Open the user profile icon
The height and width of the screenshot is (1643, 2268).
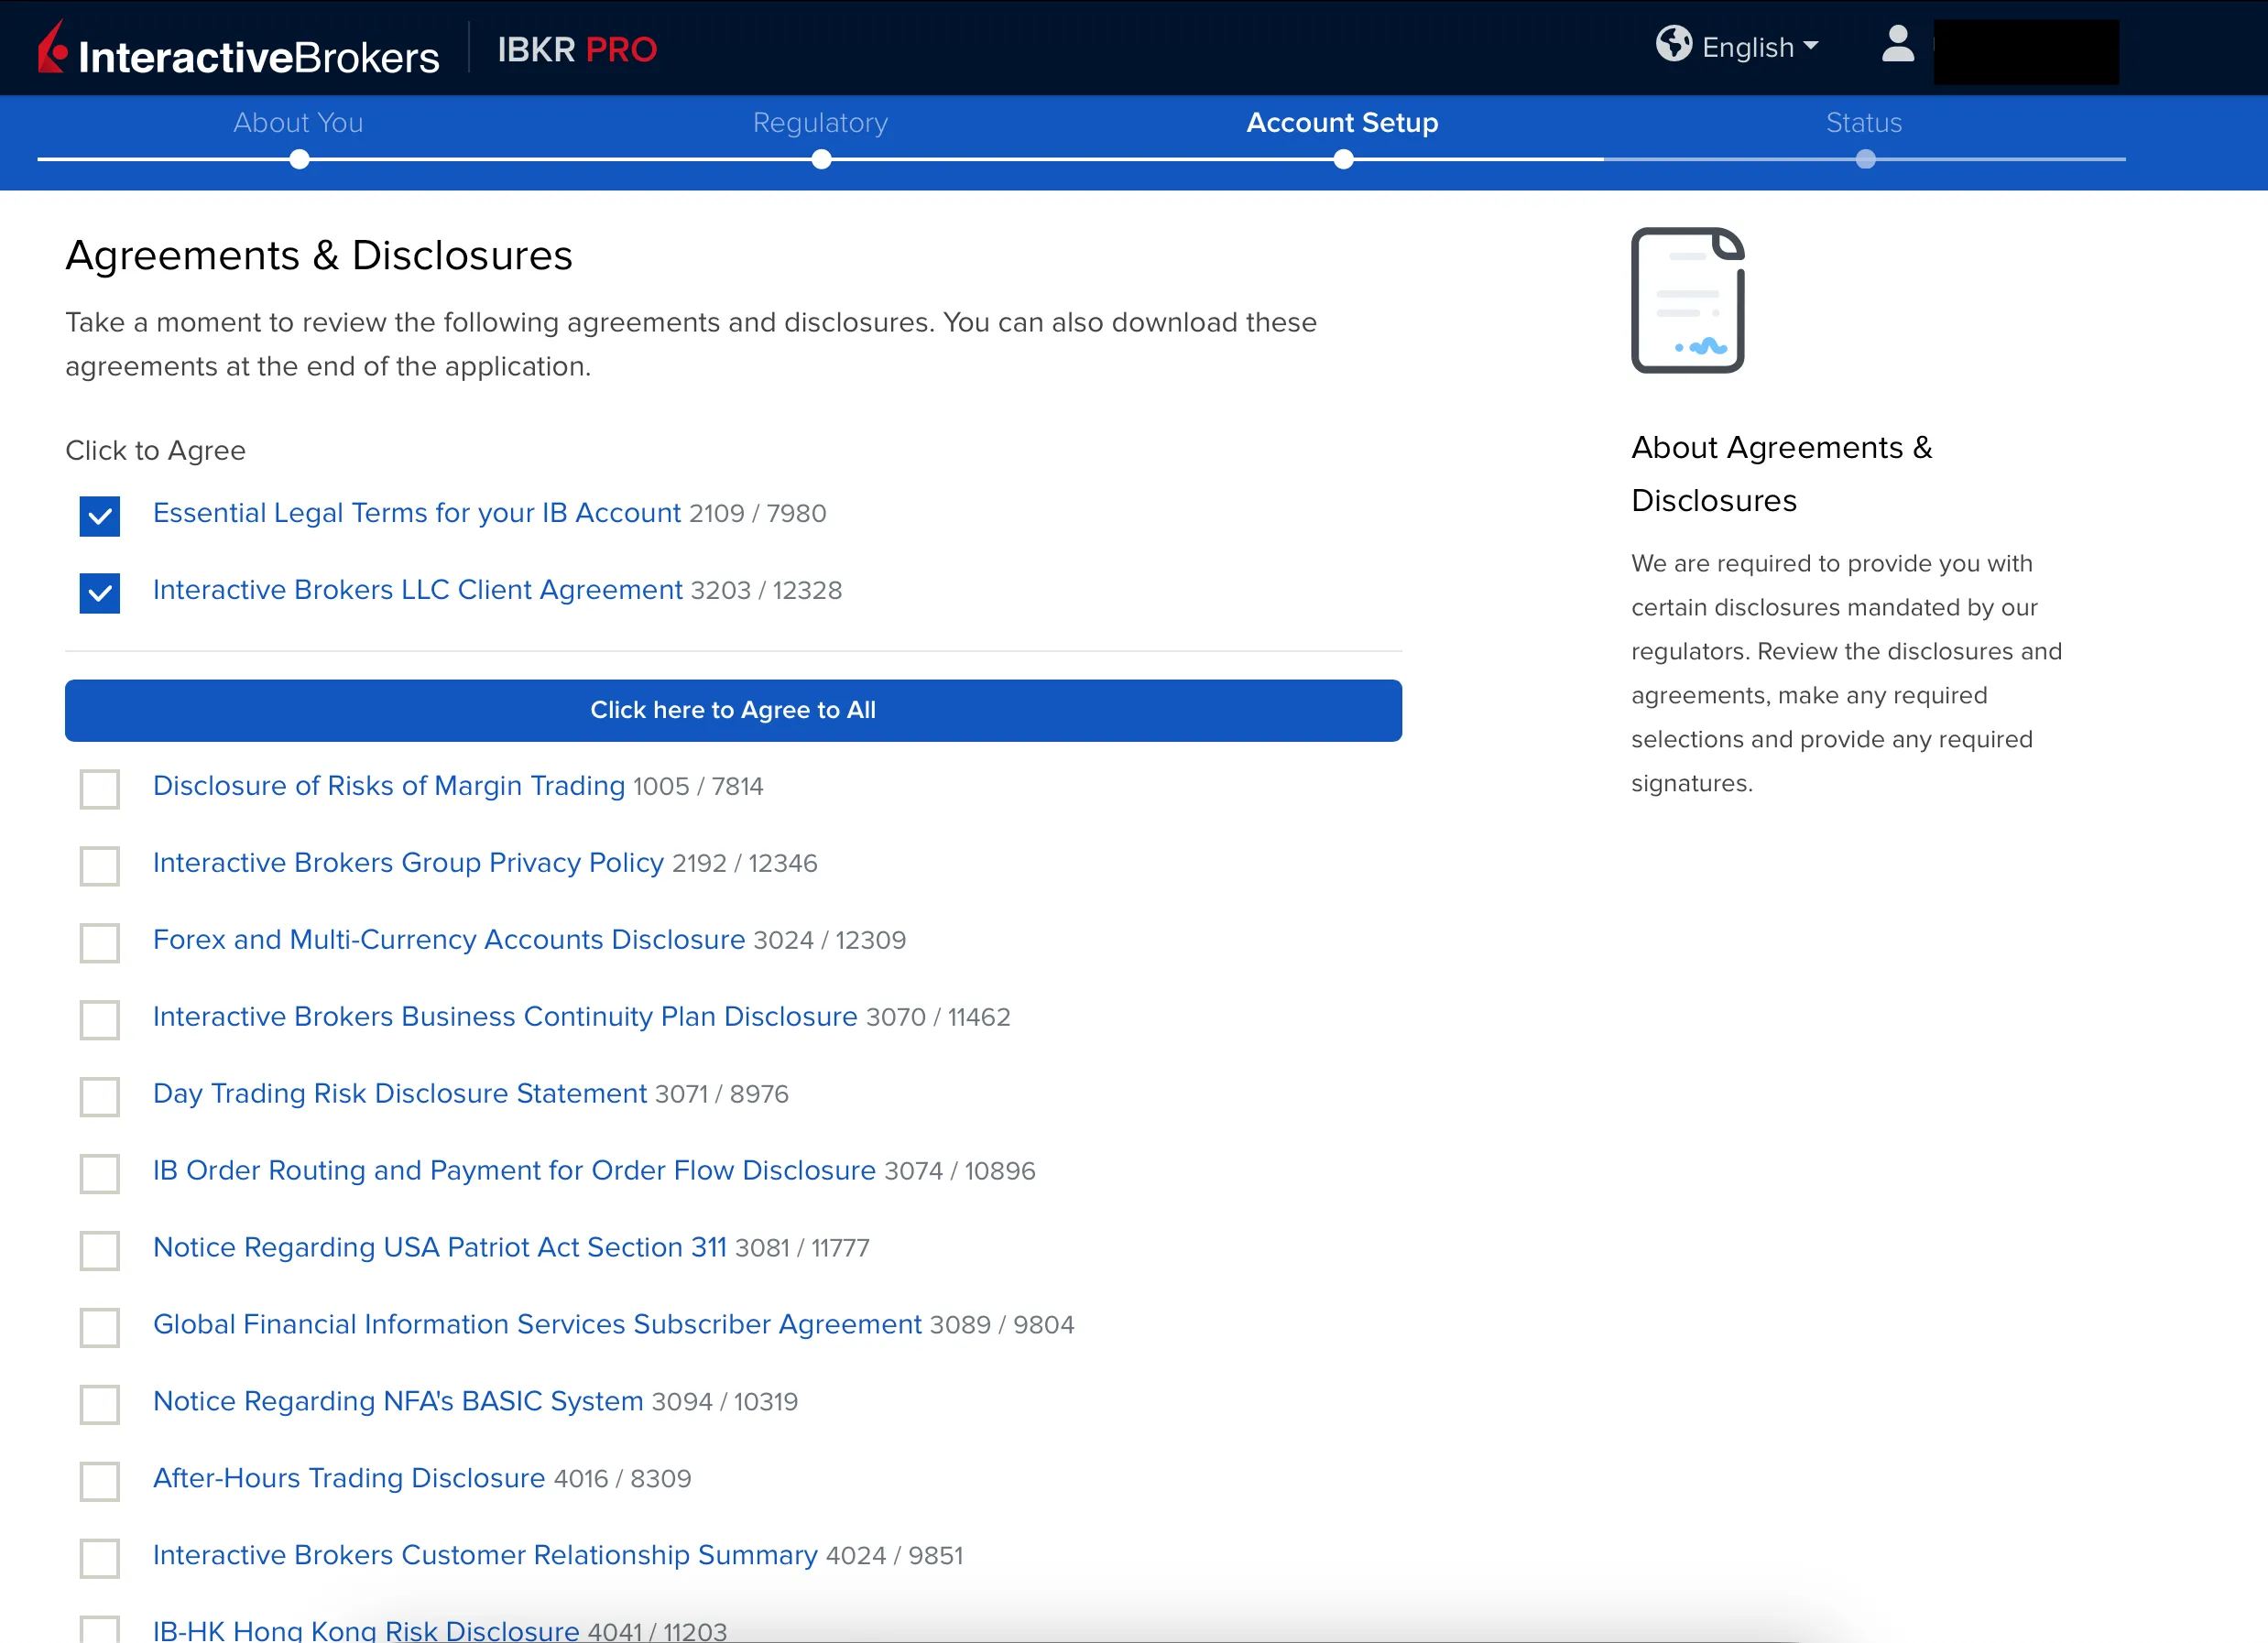tap(1897, 44)
